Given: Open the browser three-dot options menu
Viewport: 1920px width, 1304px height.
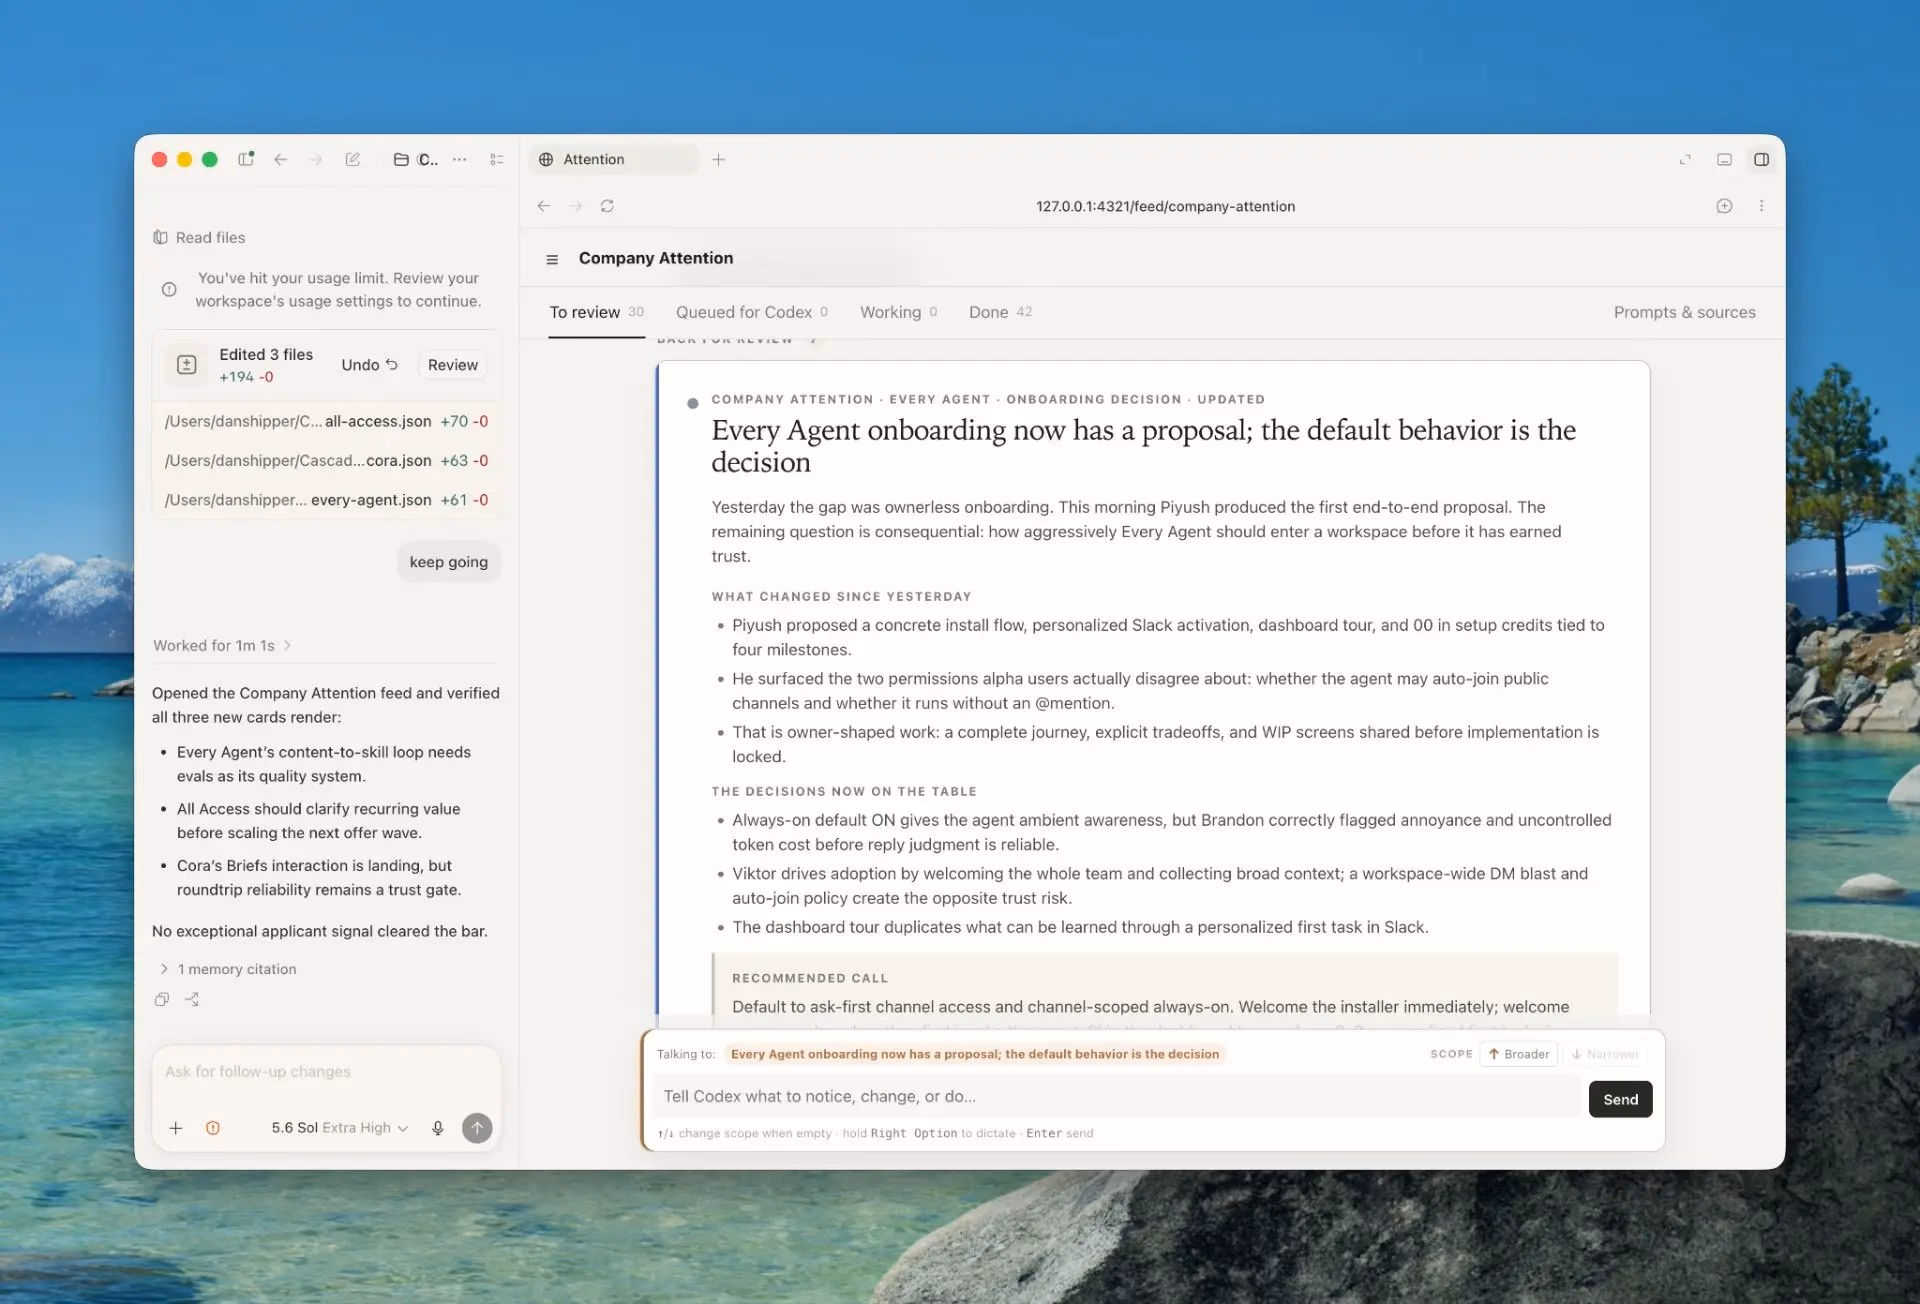Looking at the screenshot, I should (x=1761, y=206).
